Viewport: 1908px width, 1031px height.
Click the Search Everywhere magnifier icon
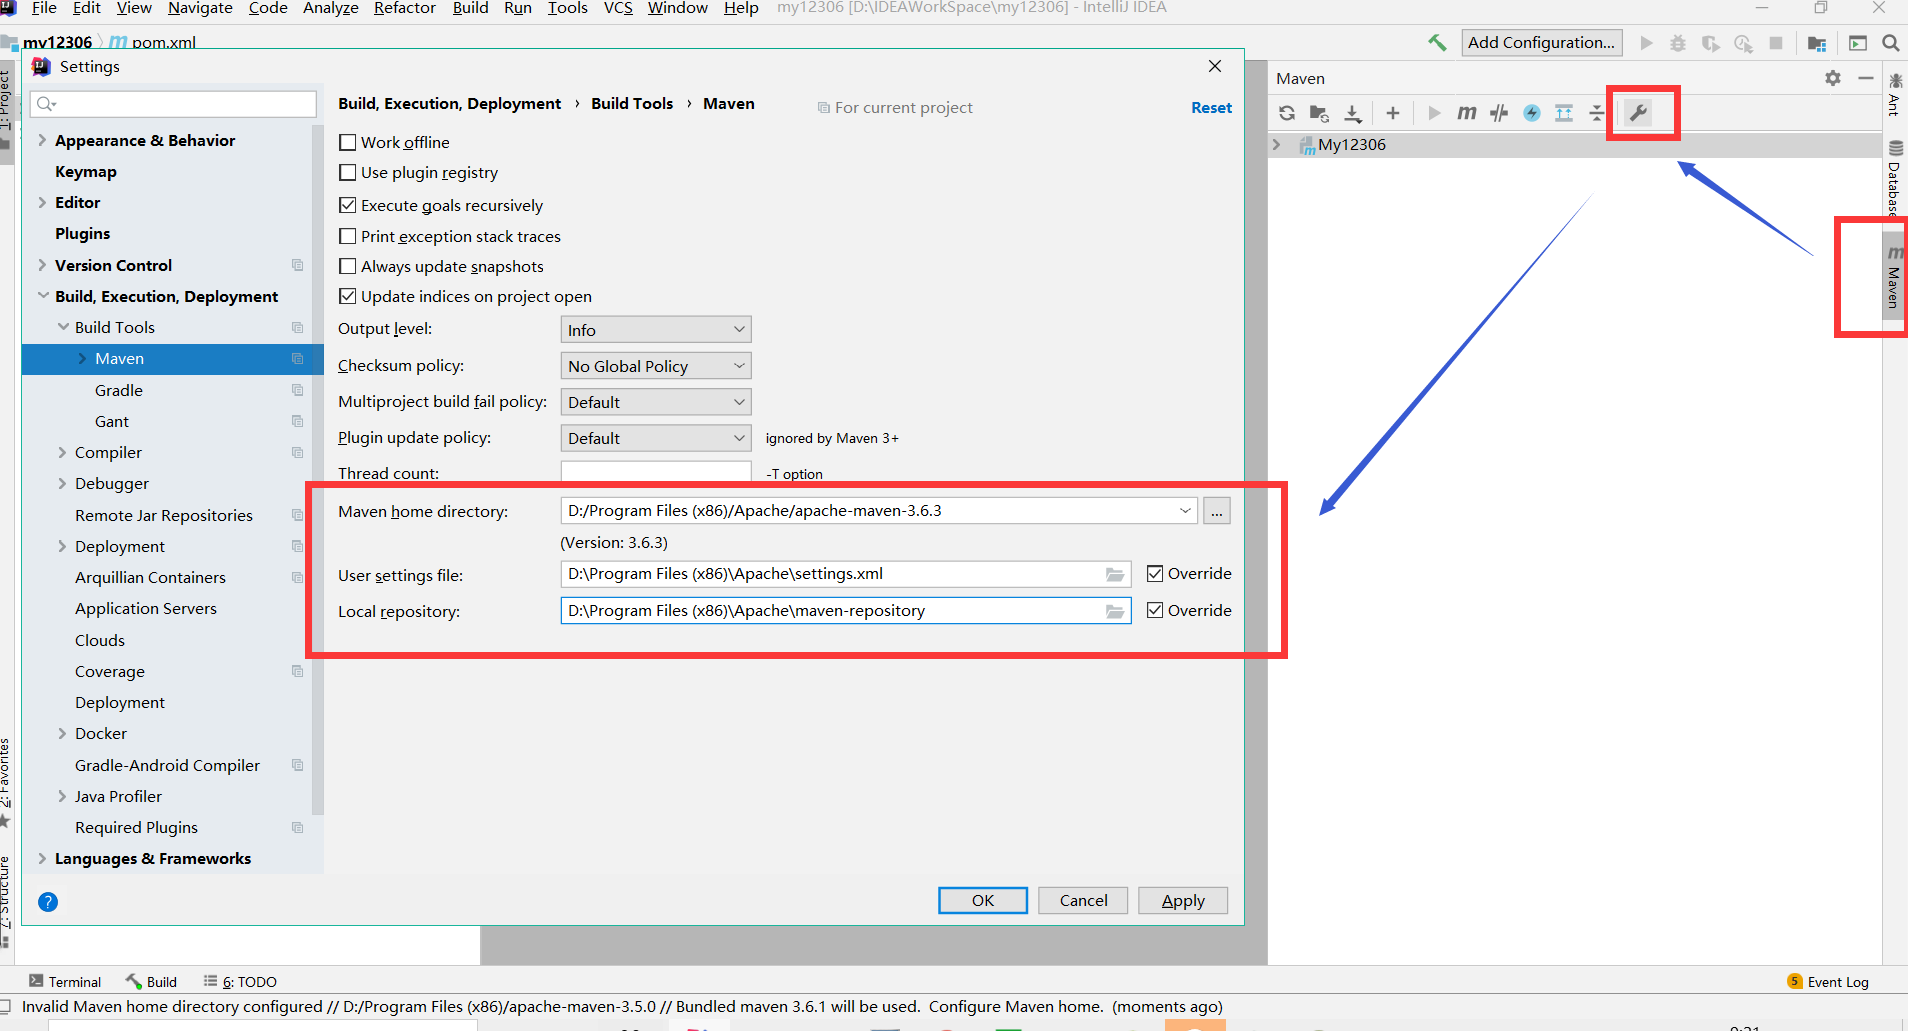(1891, 43)
